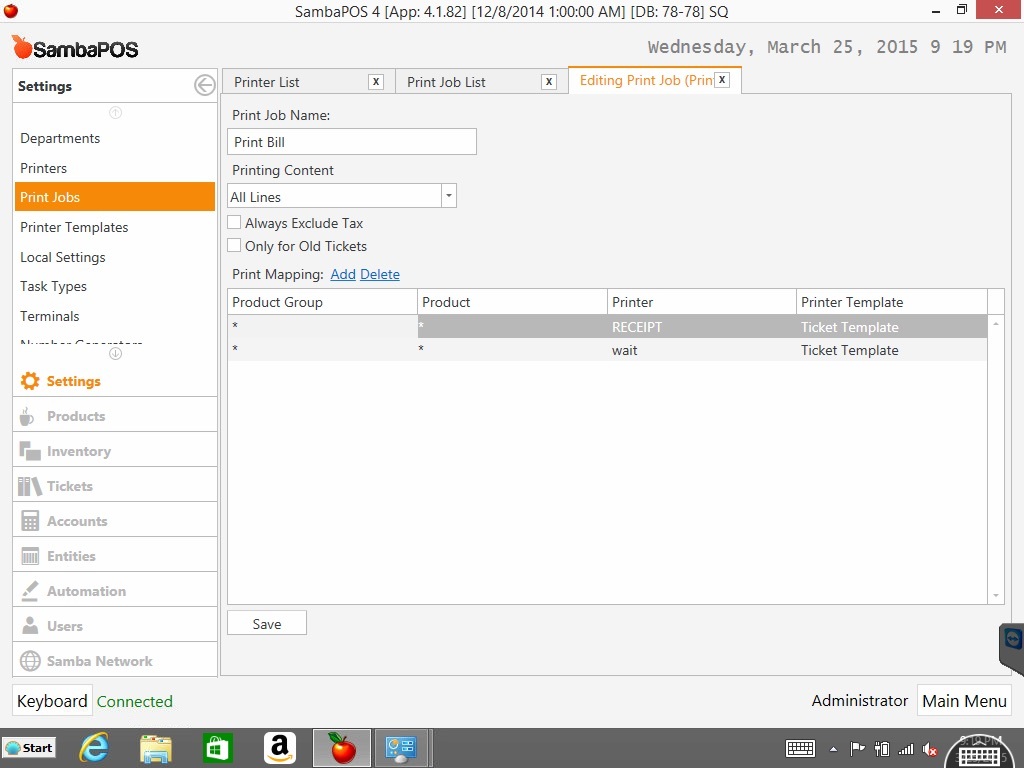
Task: Click Printer Template column header
Action: click(891, 302)
